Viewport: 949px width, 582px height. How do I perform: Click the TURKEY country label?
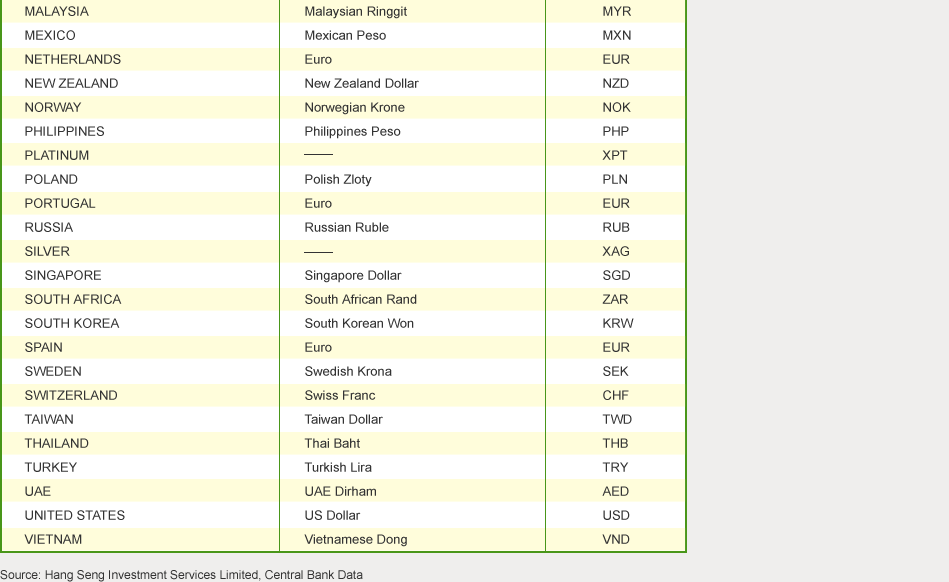pos(51,467)
